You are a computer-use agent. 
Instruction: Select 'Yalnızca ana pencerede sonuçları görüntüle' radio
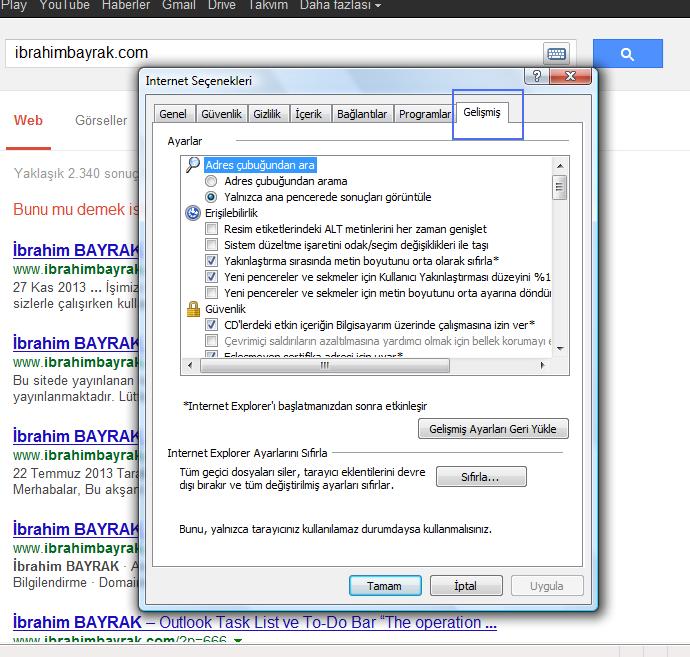211,197
